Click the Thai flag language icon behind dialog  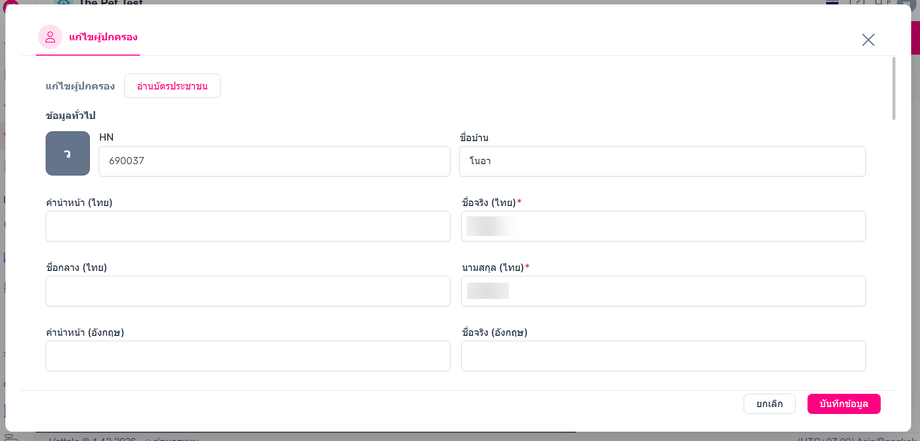[832, 2]
